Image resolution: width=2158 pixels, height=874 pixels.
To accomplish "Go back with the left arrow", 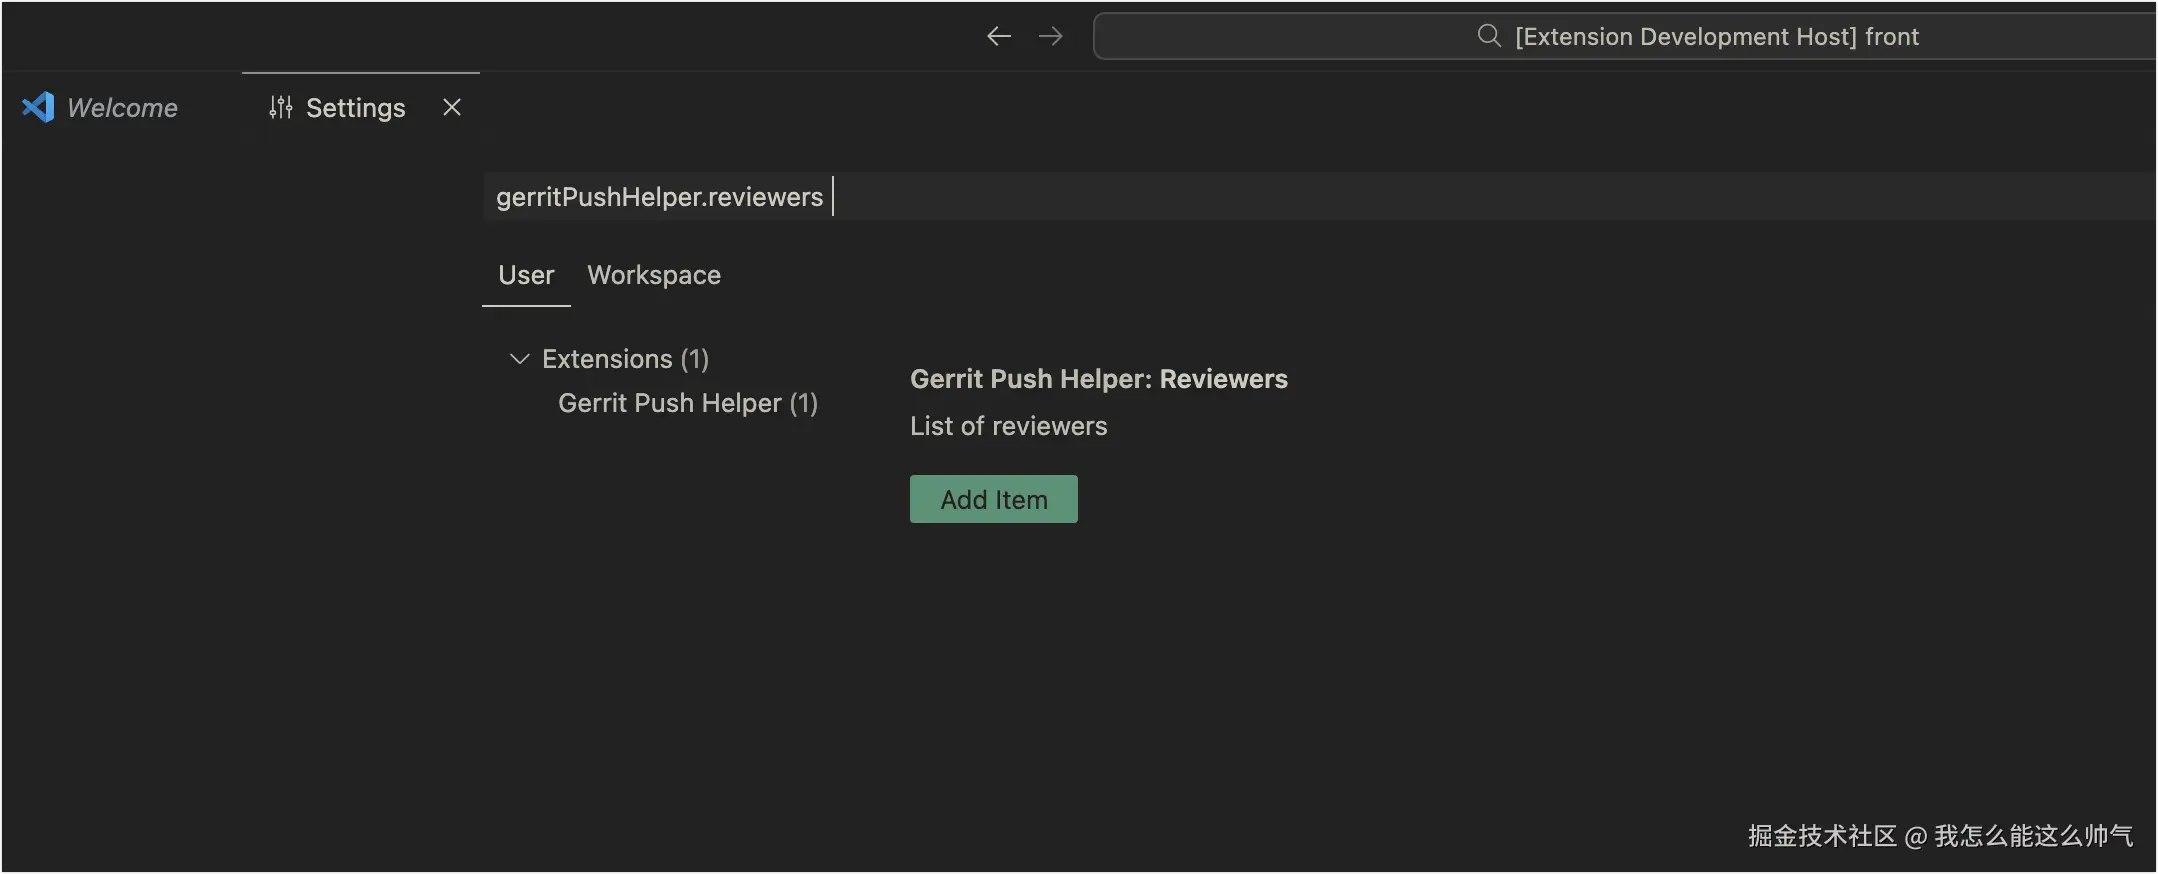I will coord(998,37).
